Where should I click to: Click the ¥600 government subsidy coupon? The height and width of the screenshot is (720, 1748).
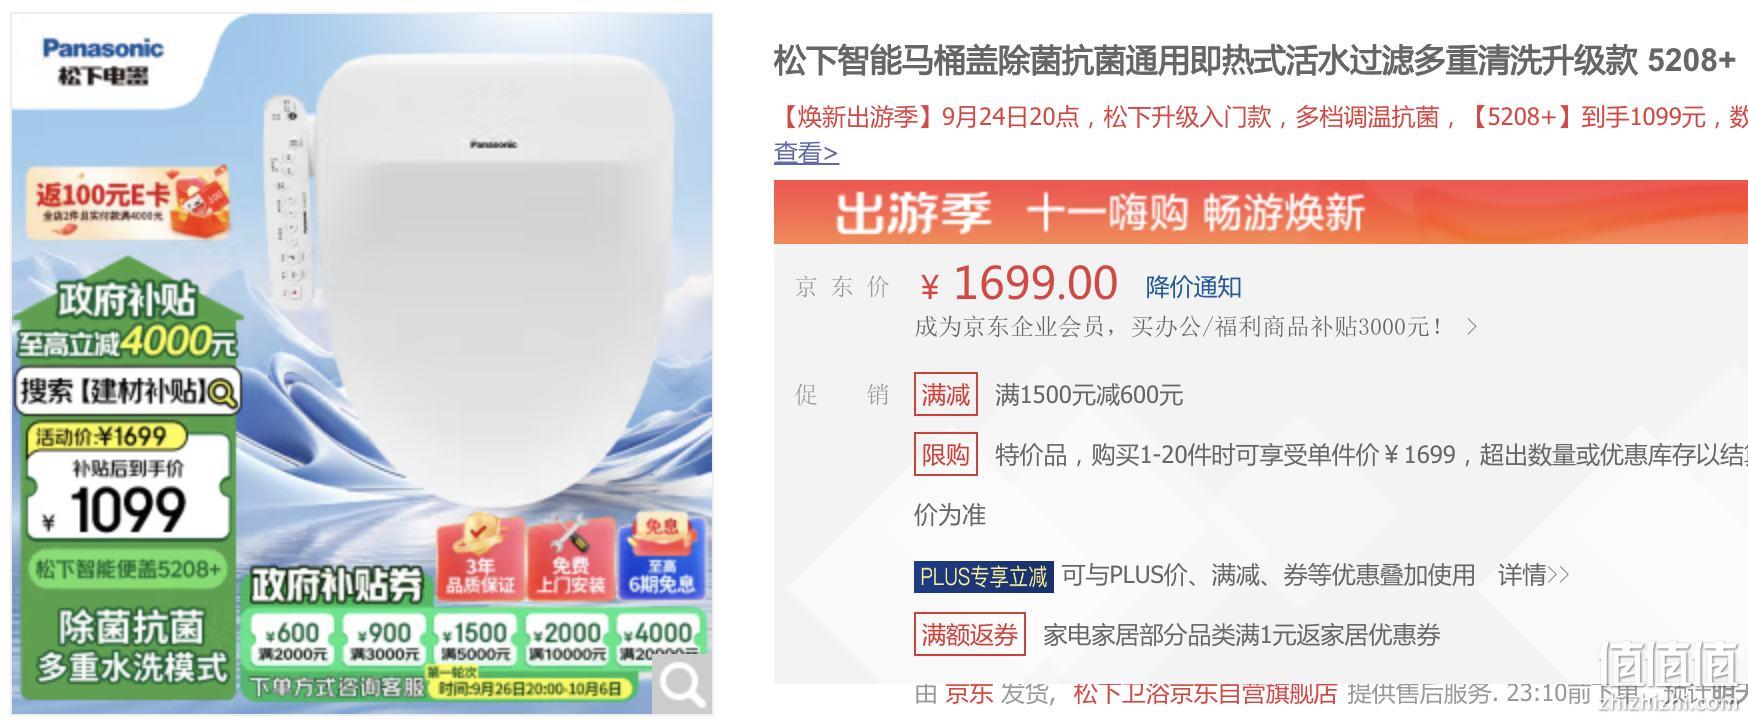tap(291, 640)
